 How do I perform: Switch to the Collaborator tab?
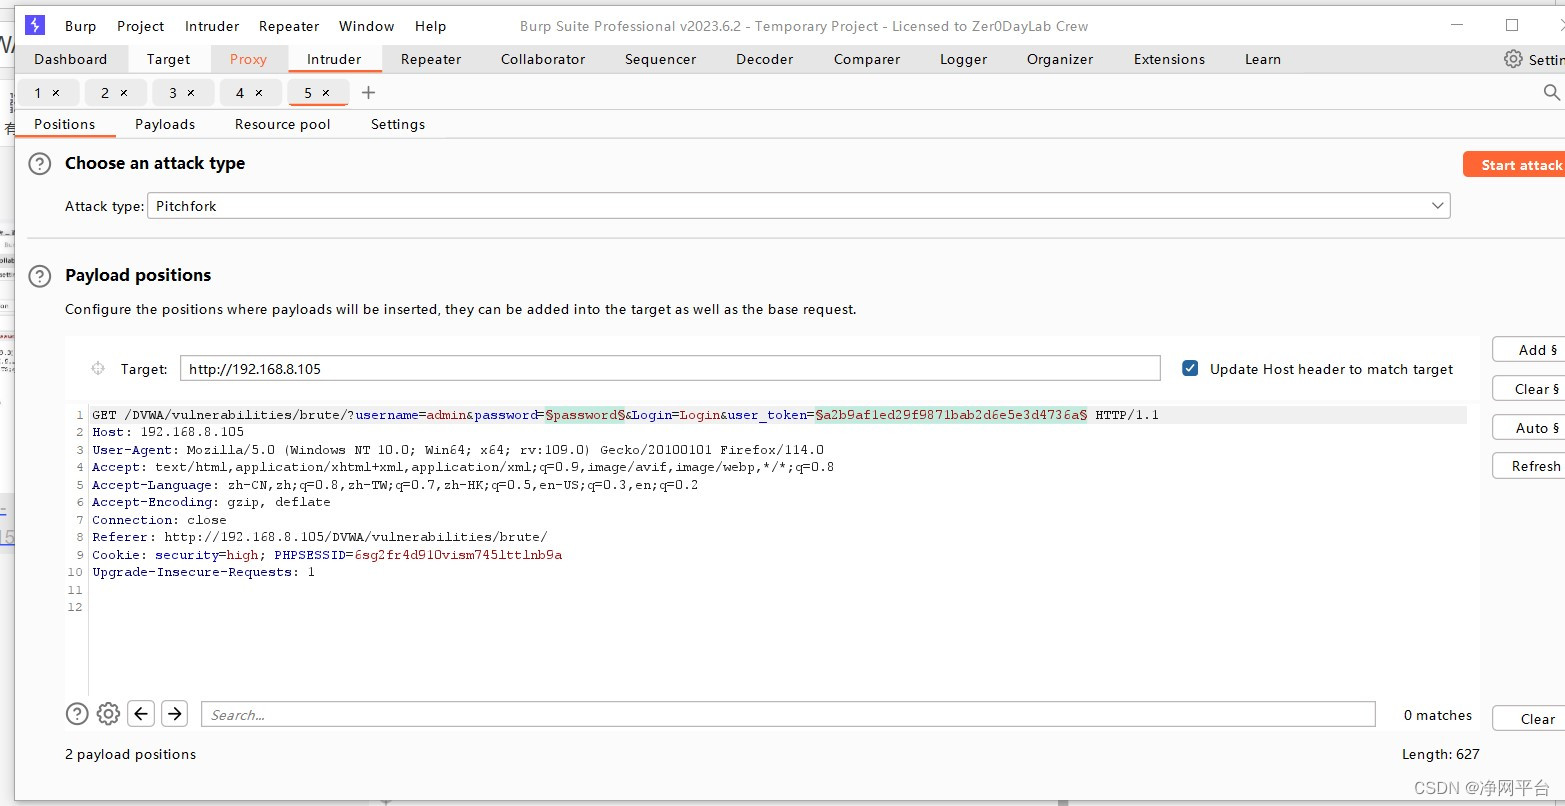point(543,59)
